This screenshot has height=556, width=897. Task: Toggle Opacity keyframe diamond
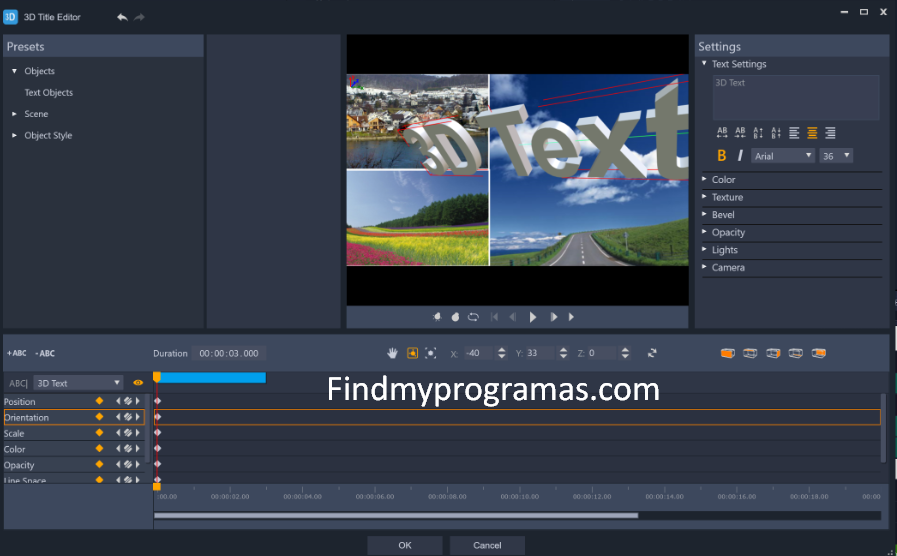(100, 464)
